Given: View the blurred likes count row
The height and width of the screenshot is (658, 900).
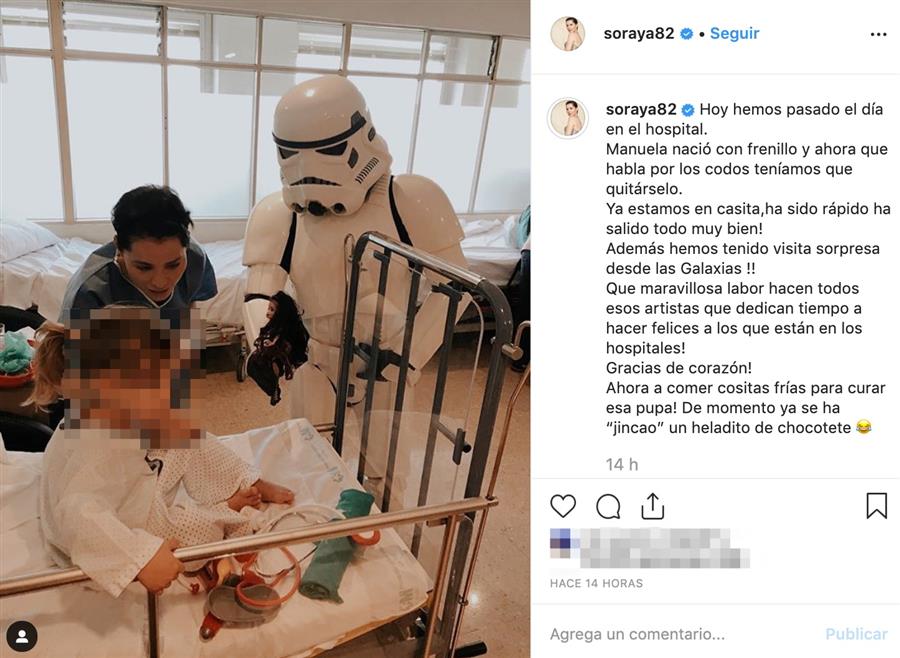Looking at the screenshot, I should point(650,548).
